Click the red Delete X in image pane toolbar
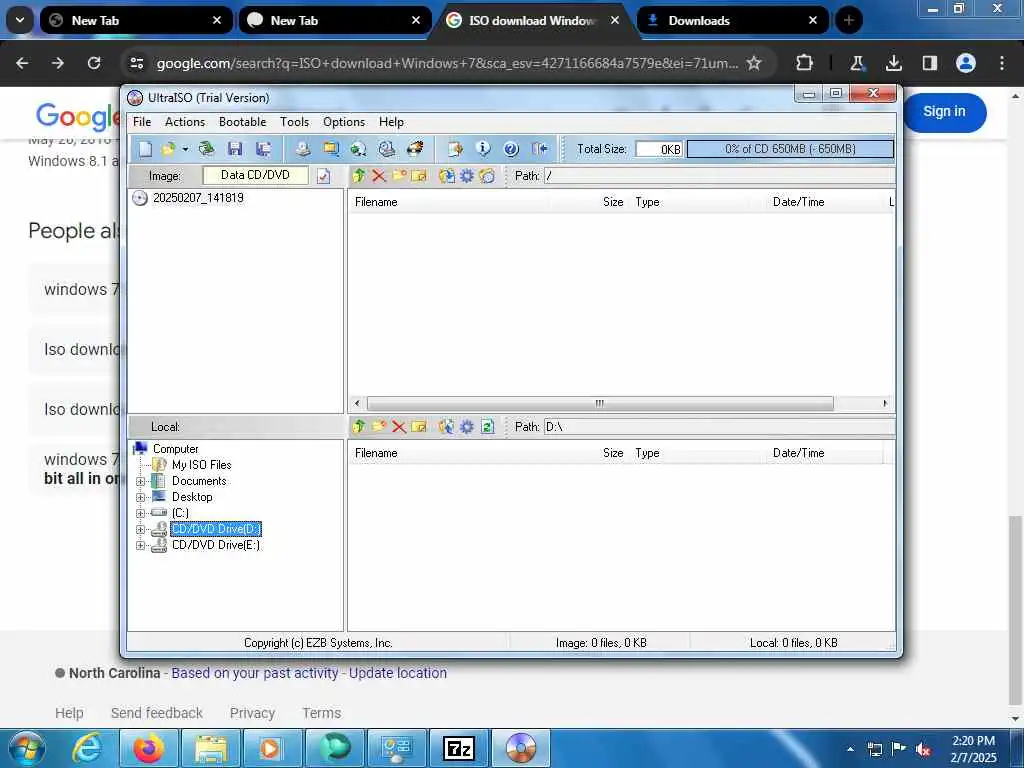This screenshot has width=1024, height=768. click(x=379, y=176)
